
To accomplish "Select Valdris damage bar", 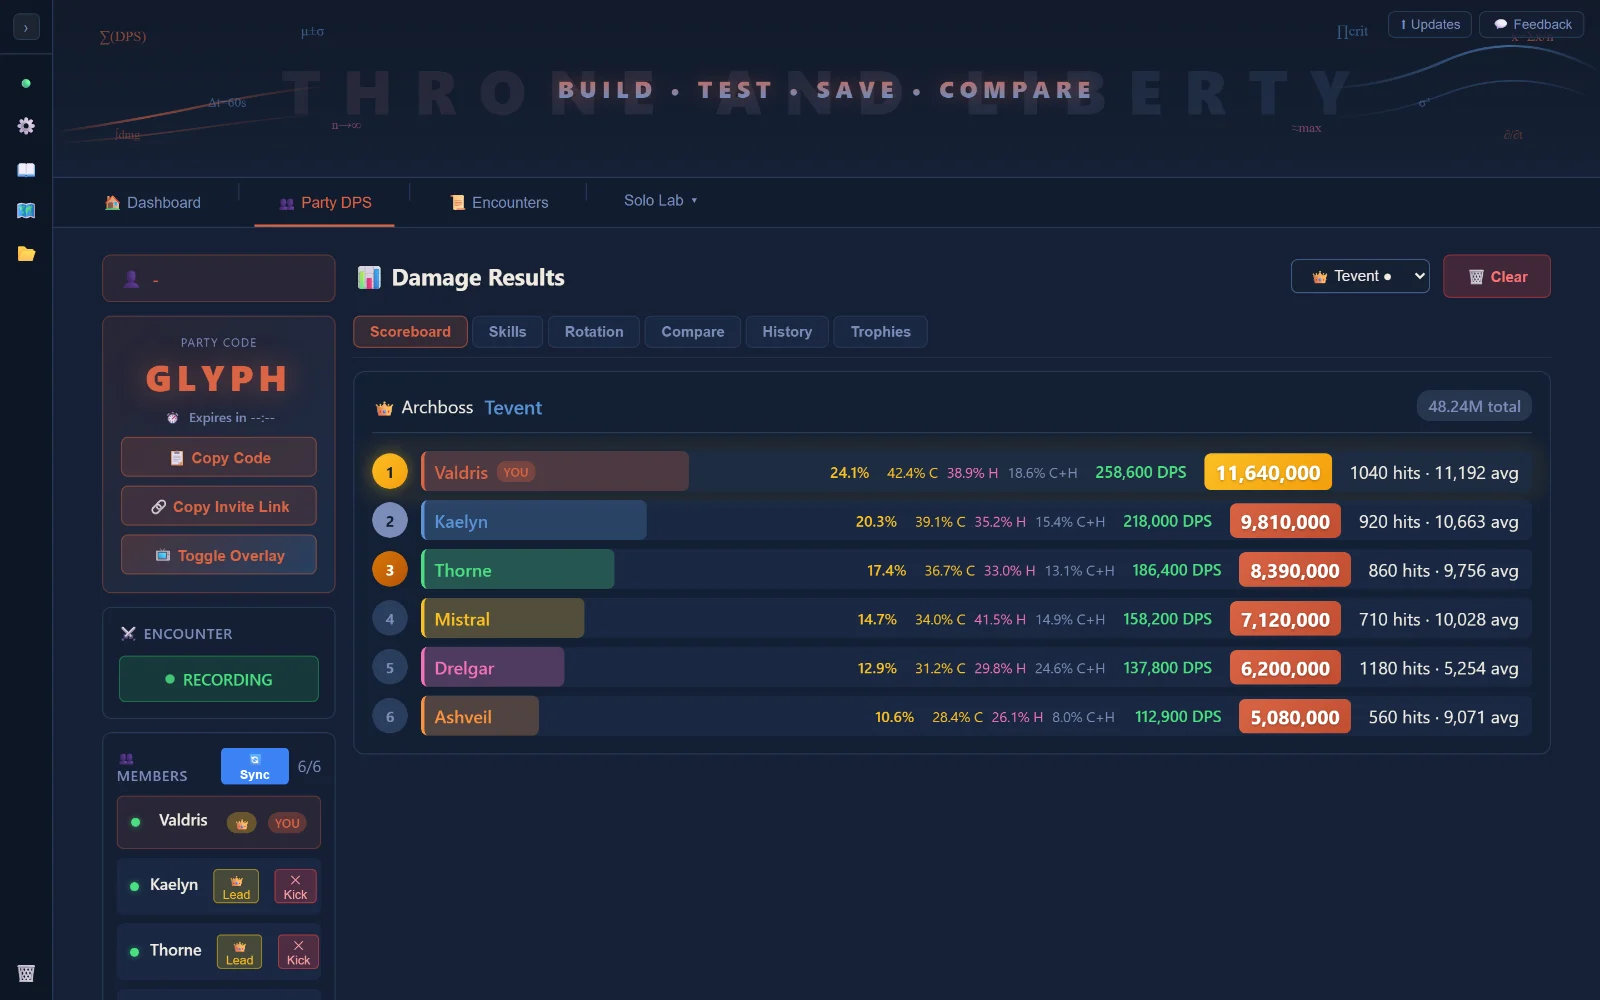I will (x=555, y=472).
